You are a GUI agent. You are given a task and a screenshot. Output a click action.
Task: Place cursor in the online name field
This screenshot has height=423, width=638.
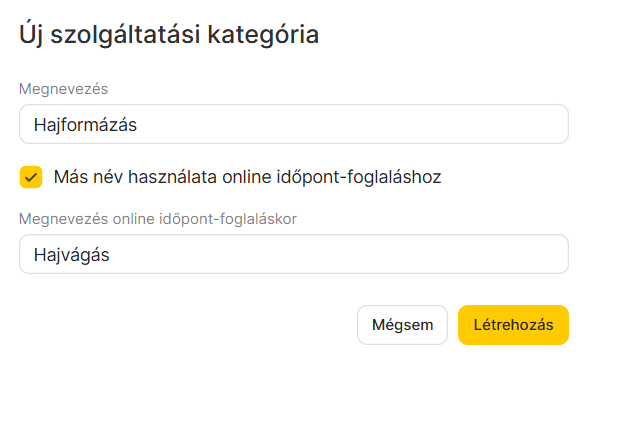point(294,255)
